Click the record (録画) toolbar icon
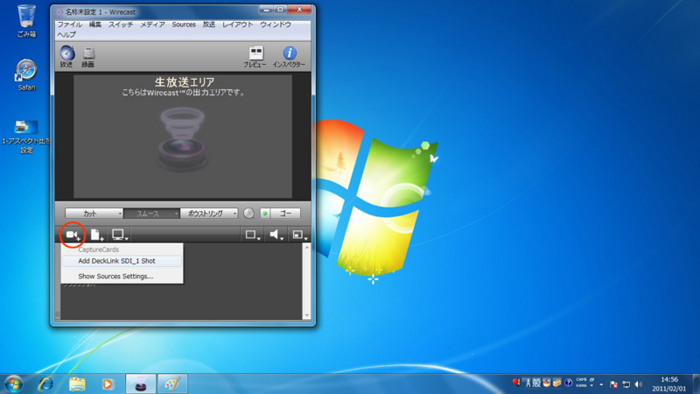The height and width of the screenshot is (394, 700). tap(88, 57)
